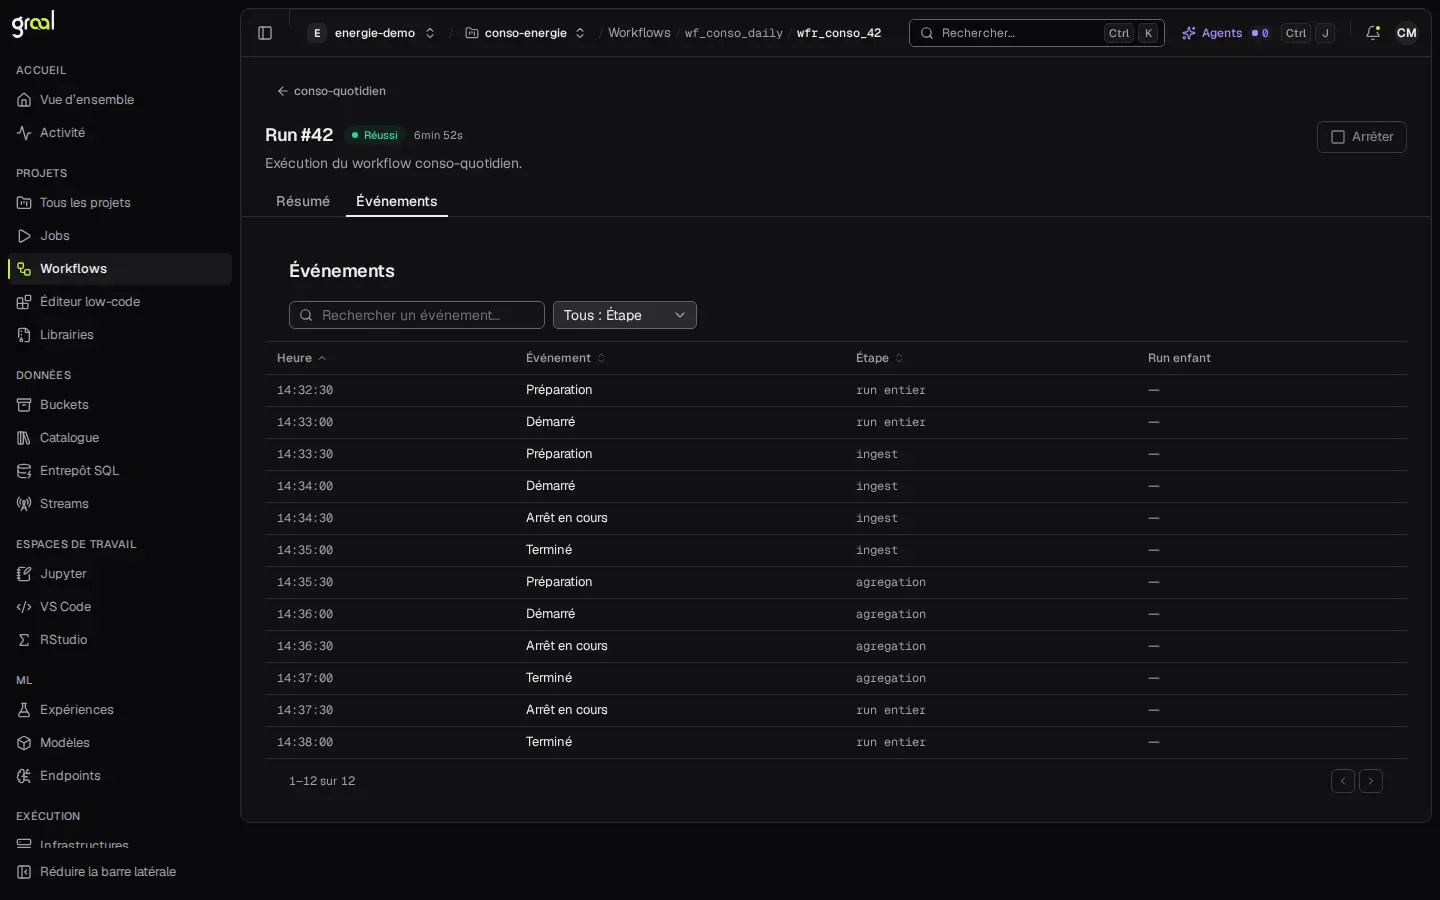
Task: Open Vue d'ensemble in sidebar
Action: pos(119,100)
